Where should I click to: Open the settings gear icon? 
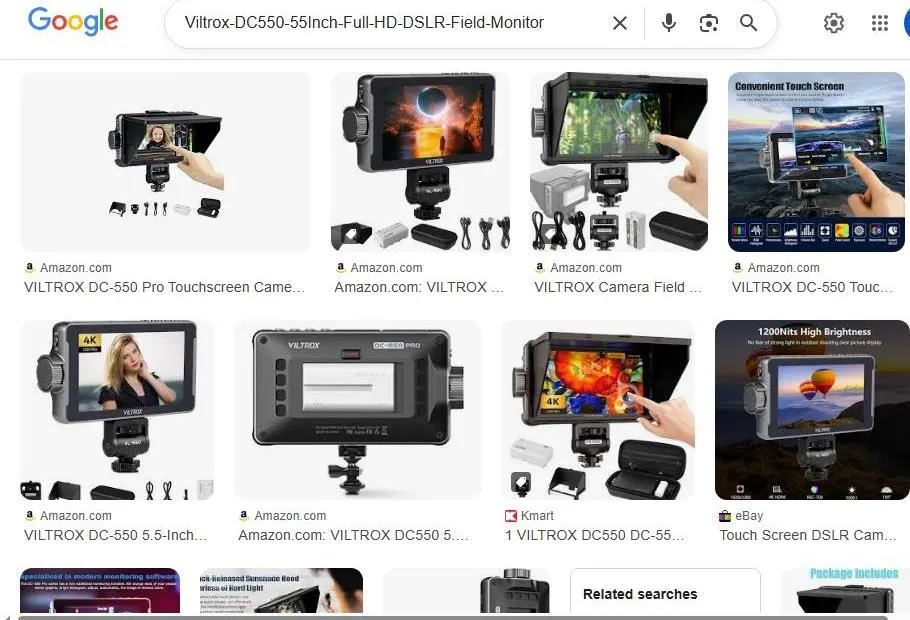click(x=833, y=23)
